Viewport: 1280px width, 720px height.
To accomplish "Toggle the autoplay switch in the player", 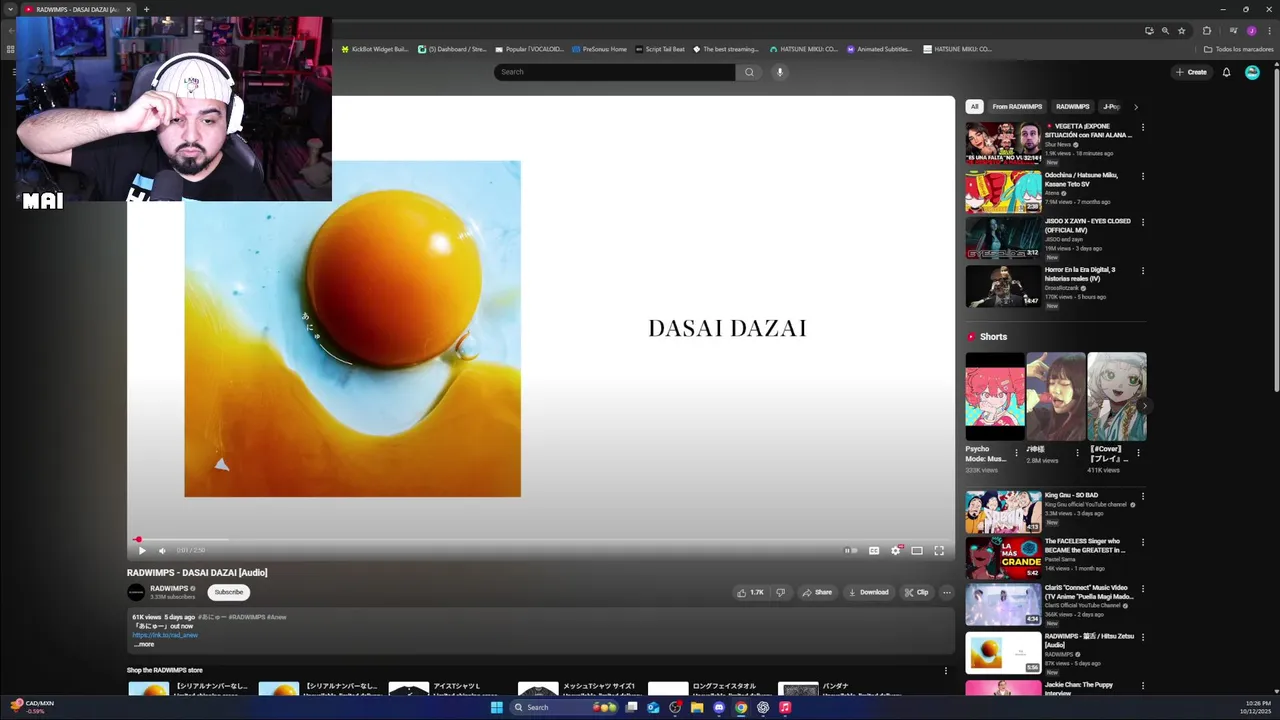I will pyautogui.click(x=851, y=550).
